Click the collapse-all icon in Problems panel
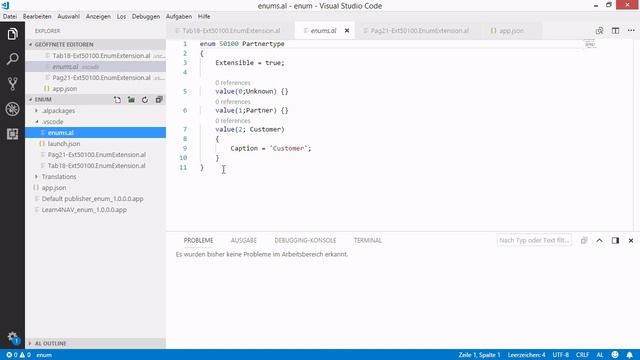640x360 pixels. pos(584,240)
